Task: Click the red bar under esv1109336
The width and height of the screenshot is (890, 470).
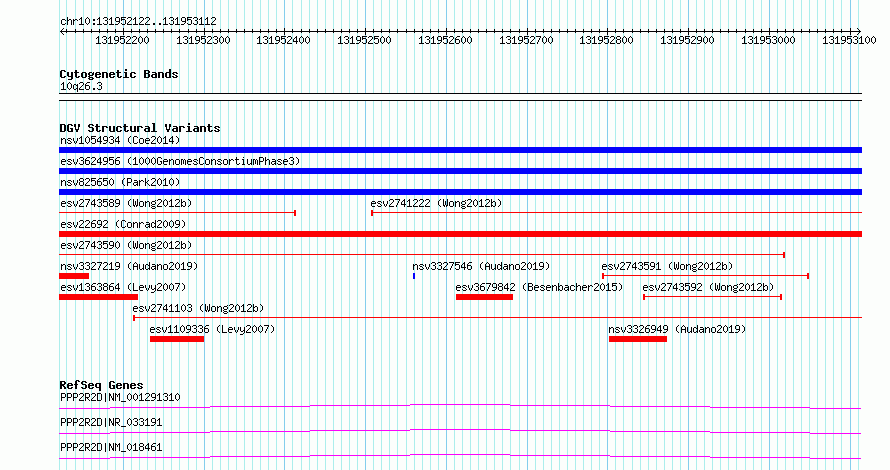Action: point(177,339)
